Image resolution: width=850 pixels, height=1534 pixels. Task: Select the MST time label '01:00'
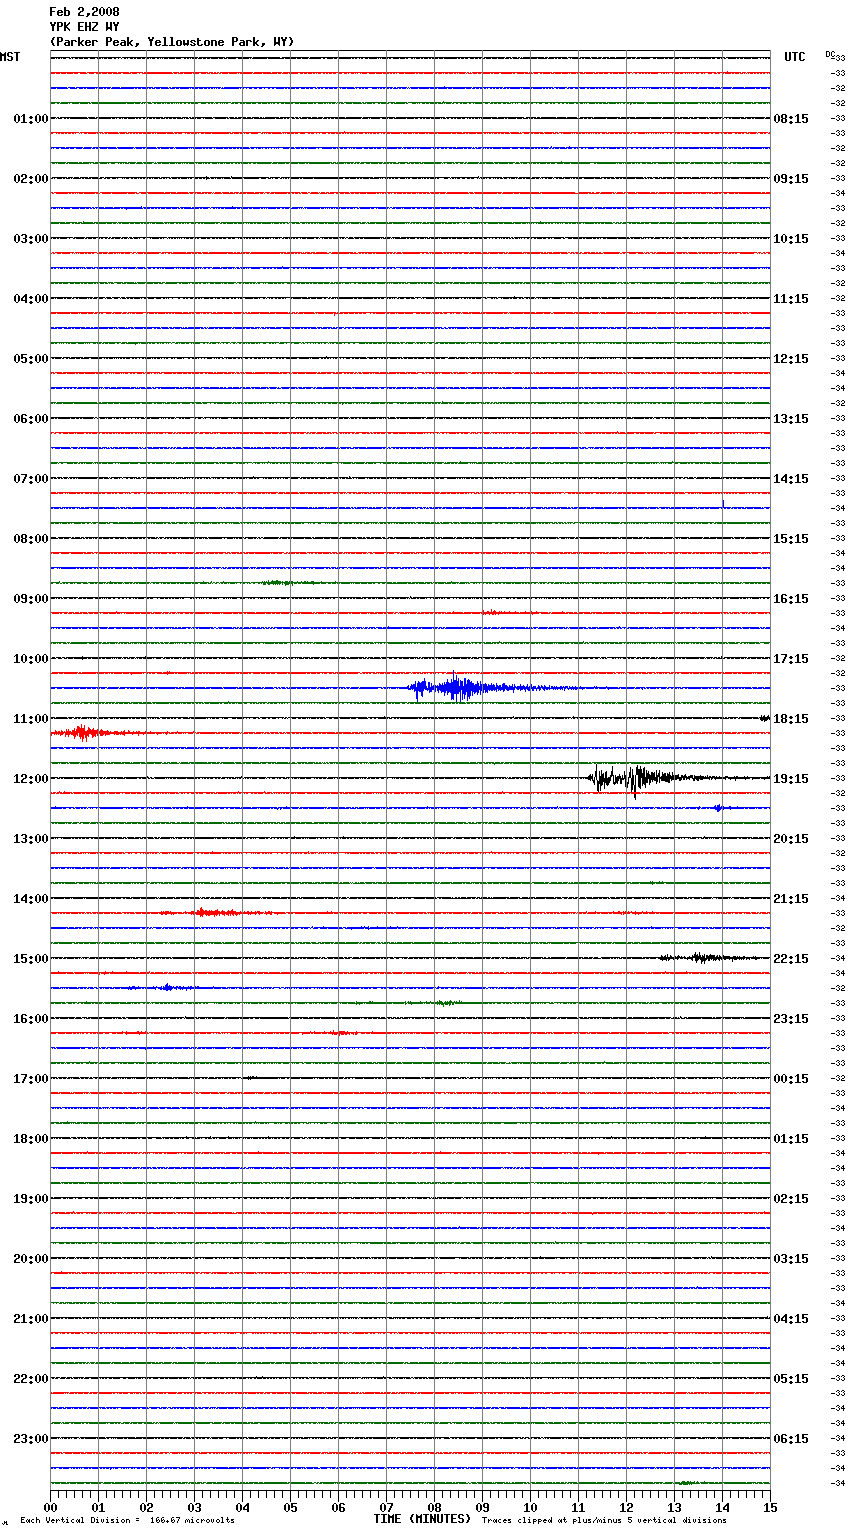[x=30, y=119]
